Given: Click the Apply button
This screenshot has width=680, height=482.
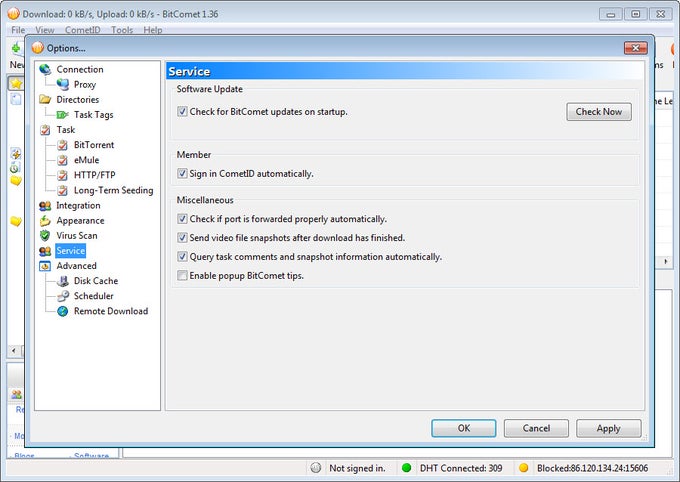Looking at the screenshot, I should pos(608,428).
